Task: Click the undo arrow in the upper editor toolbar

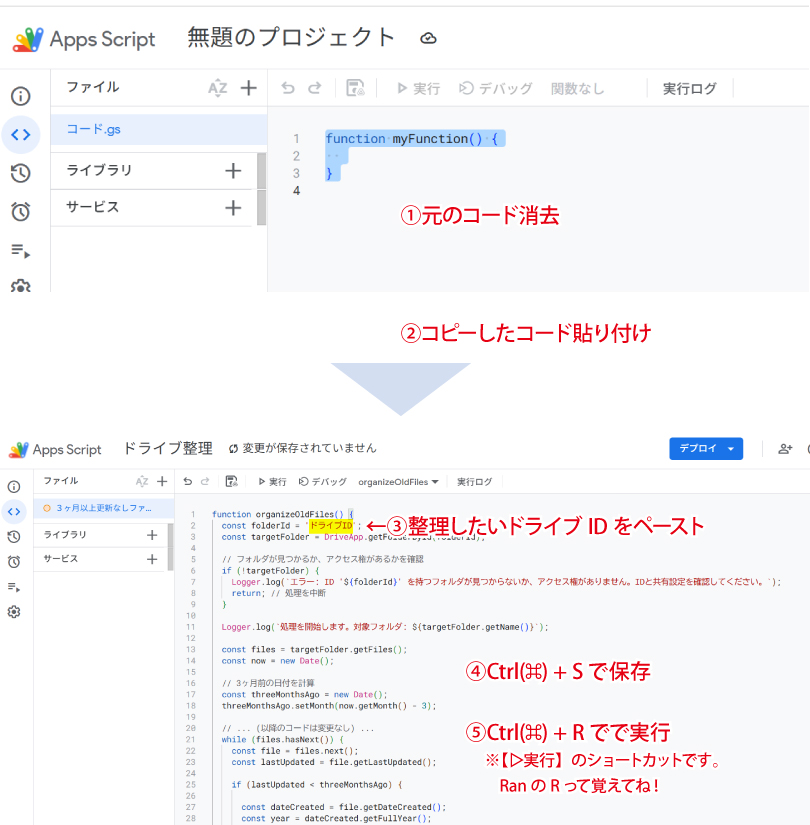Action: click(x=288, y=88)
